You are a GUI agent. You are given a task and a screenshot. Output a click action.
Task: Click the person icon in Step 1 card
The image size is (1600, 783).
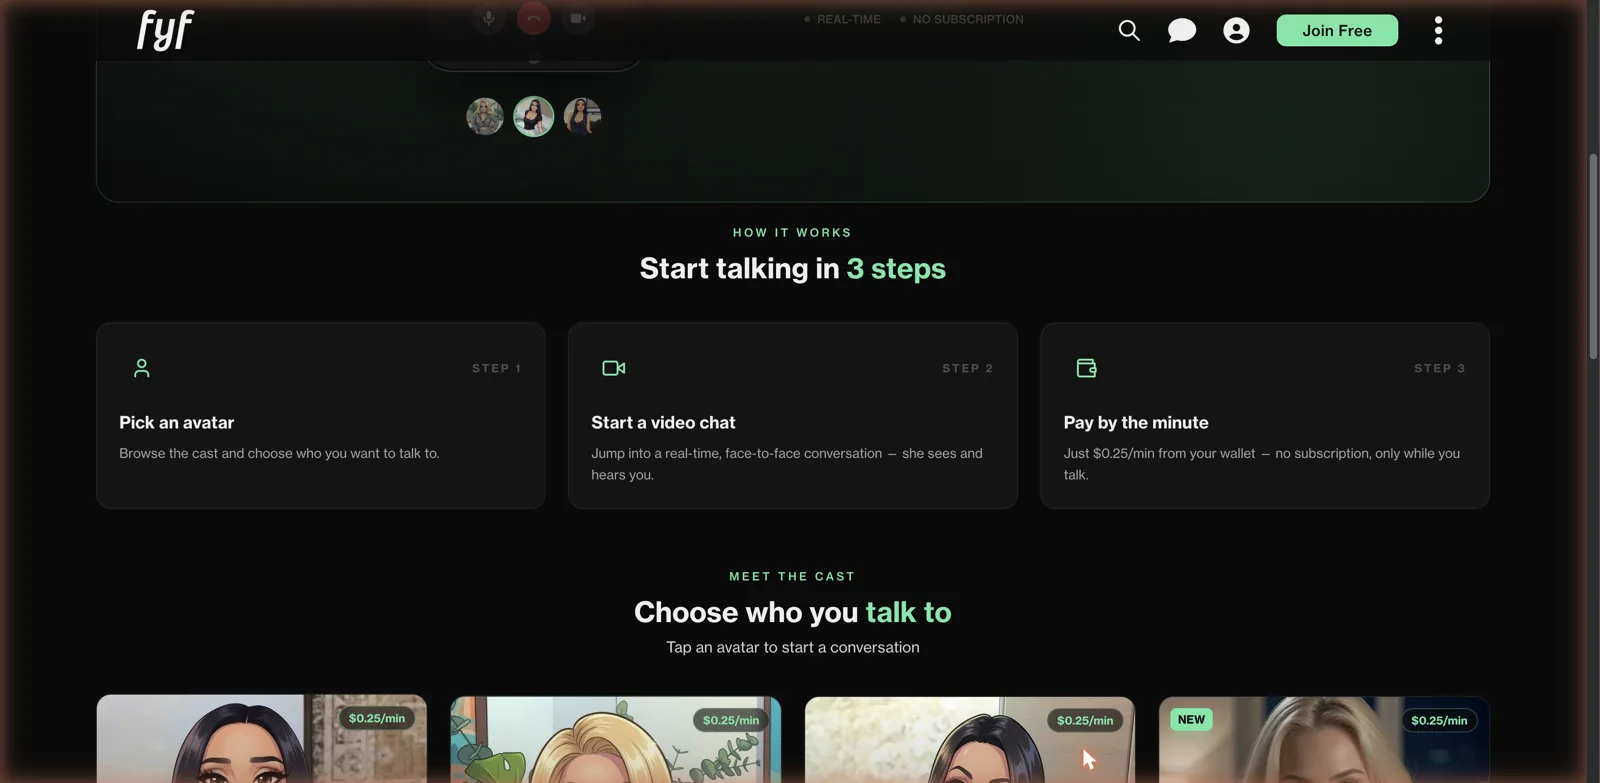142,368
